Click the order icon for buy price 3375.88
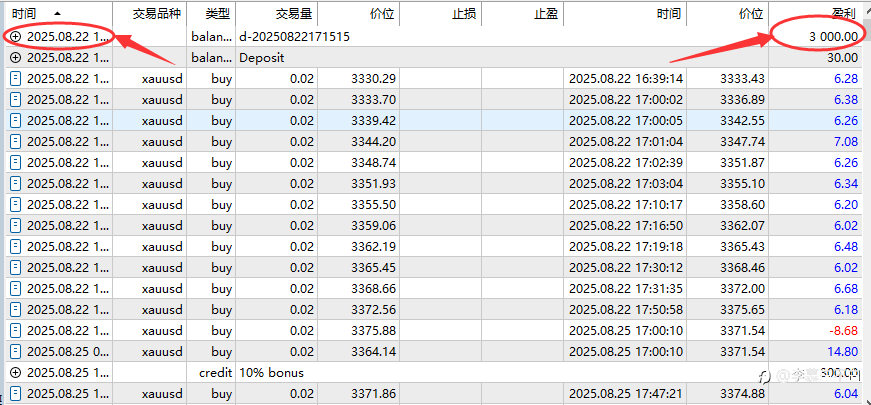The width and height of the screenshot is (871, 405). (x=15, y=330)
